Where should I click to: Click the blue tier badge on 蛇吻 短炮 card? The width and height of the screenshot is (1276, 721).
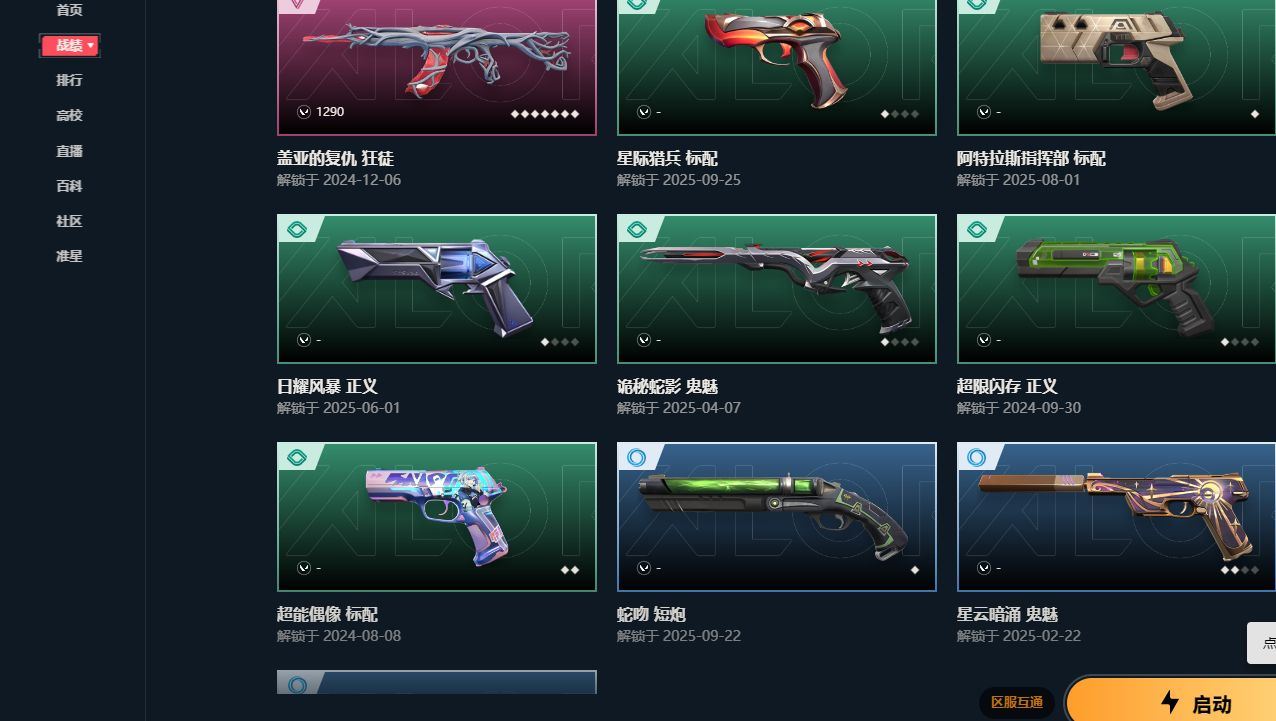[636, 458]
